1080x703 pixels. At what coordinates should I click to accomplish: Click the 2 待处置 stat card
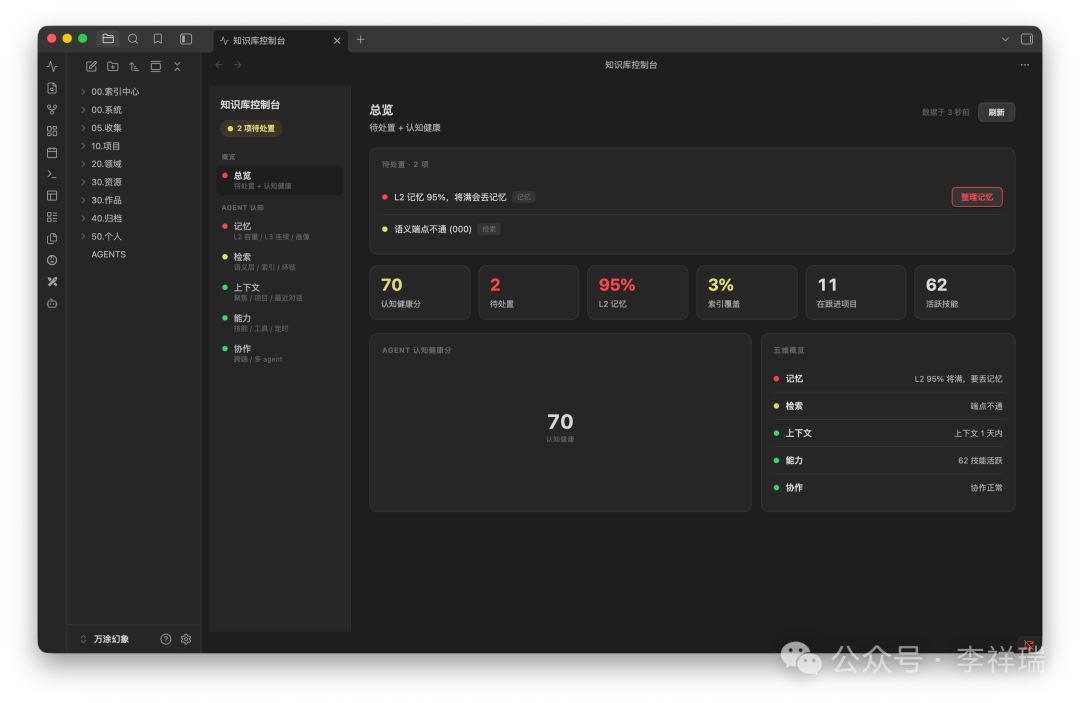(529, 293)
